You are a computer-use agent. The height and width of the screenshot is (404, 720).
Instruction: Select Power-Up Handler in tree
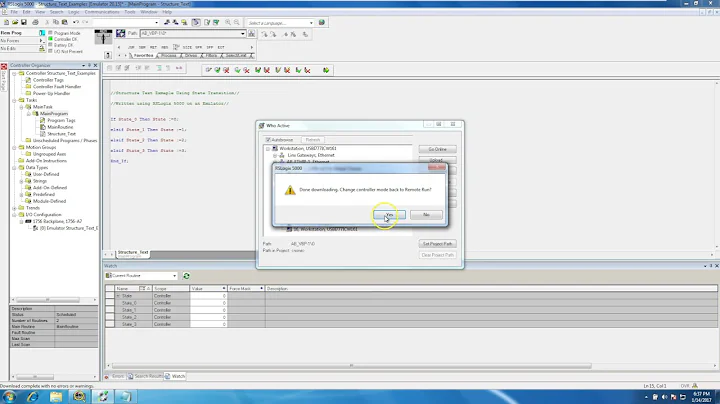pos(51,93)
